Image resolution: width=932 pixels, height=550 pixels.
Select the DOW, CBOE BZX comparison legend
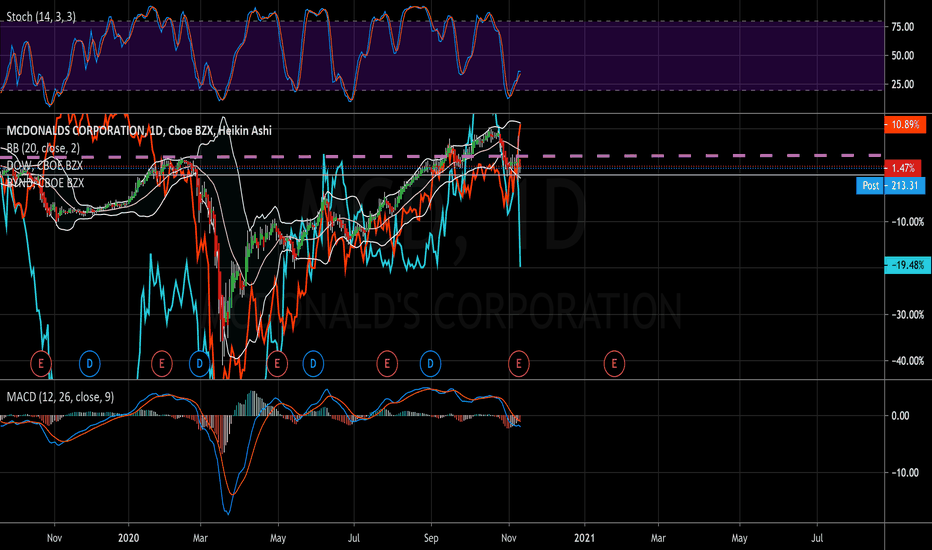(45, 165)
